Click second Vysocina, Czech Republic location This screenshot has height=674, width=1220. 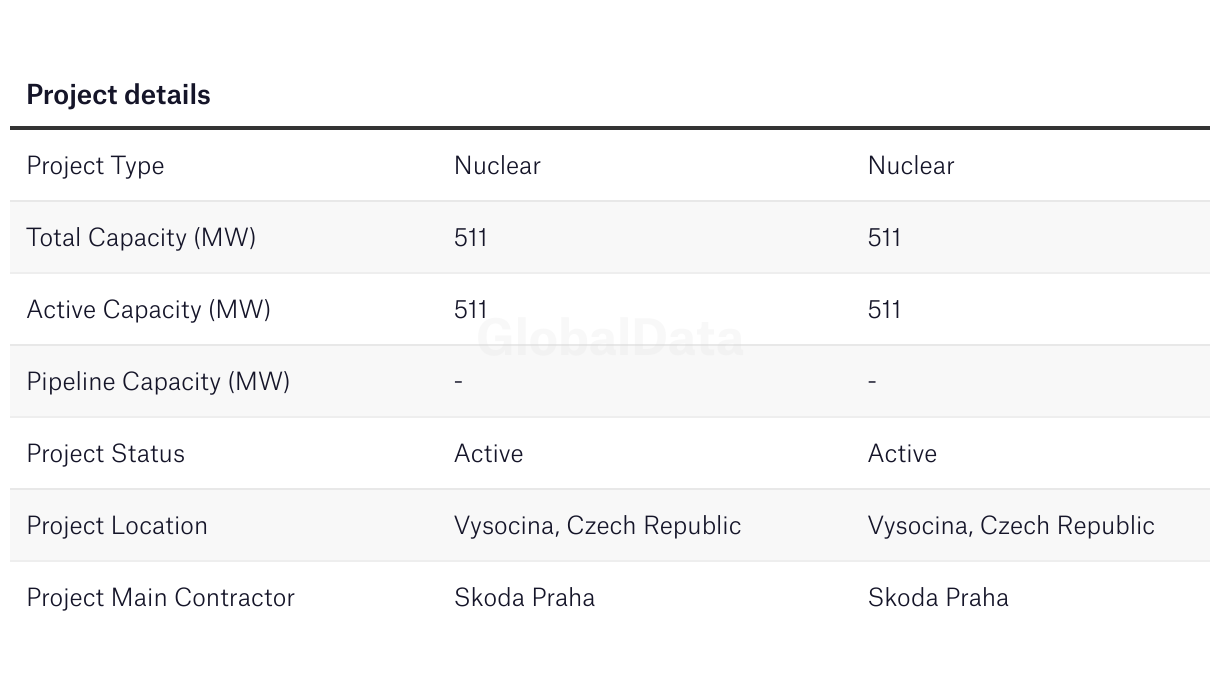tap(1012, 526)
